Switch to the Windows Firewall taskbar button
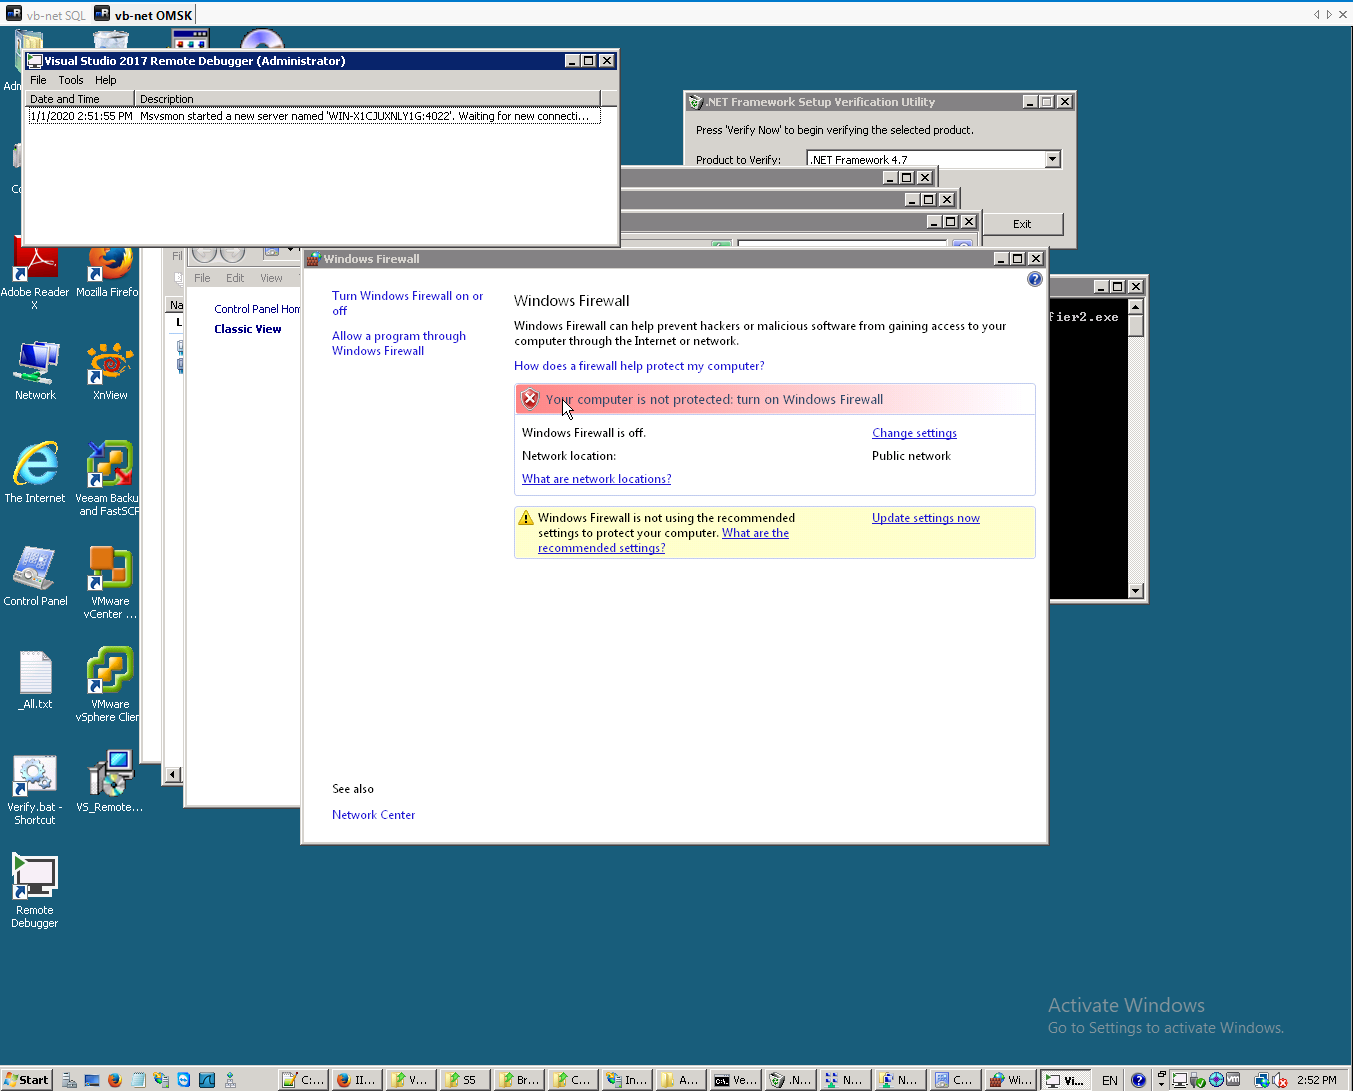Viewport: 1353px width, 1091px height. (1009, 1080)
